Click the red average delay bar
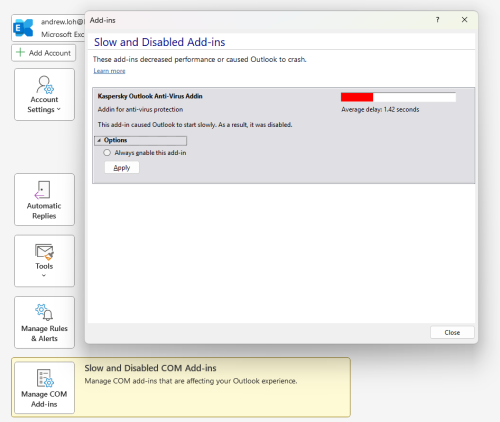The height and width of the screenshot is (422, 500). tap(357, 97)
